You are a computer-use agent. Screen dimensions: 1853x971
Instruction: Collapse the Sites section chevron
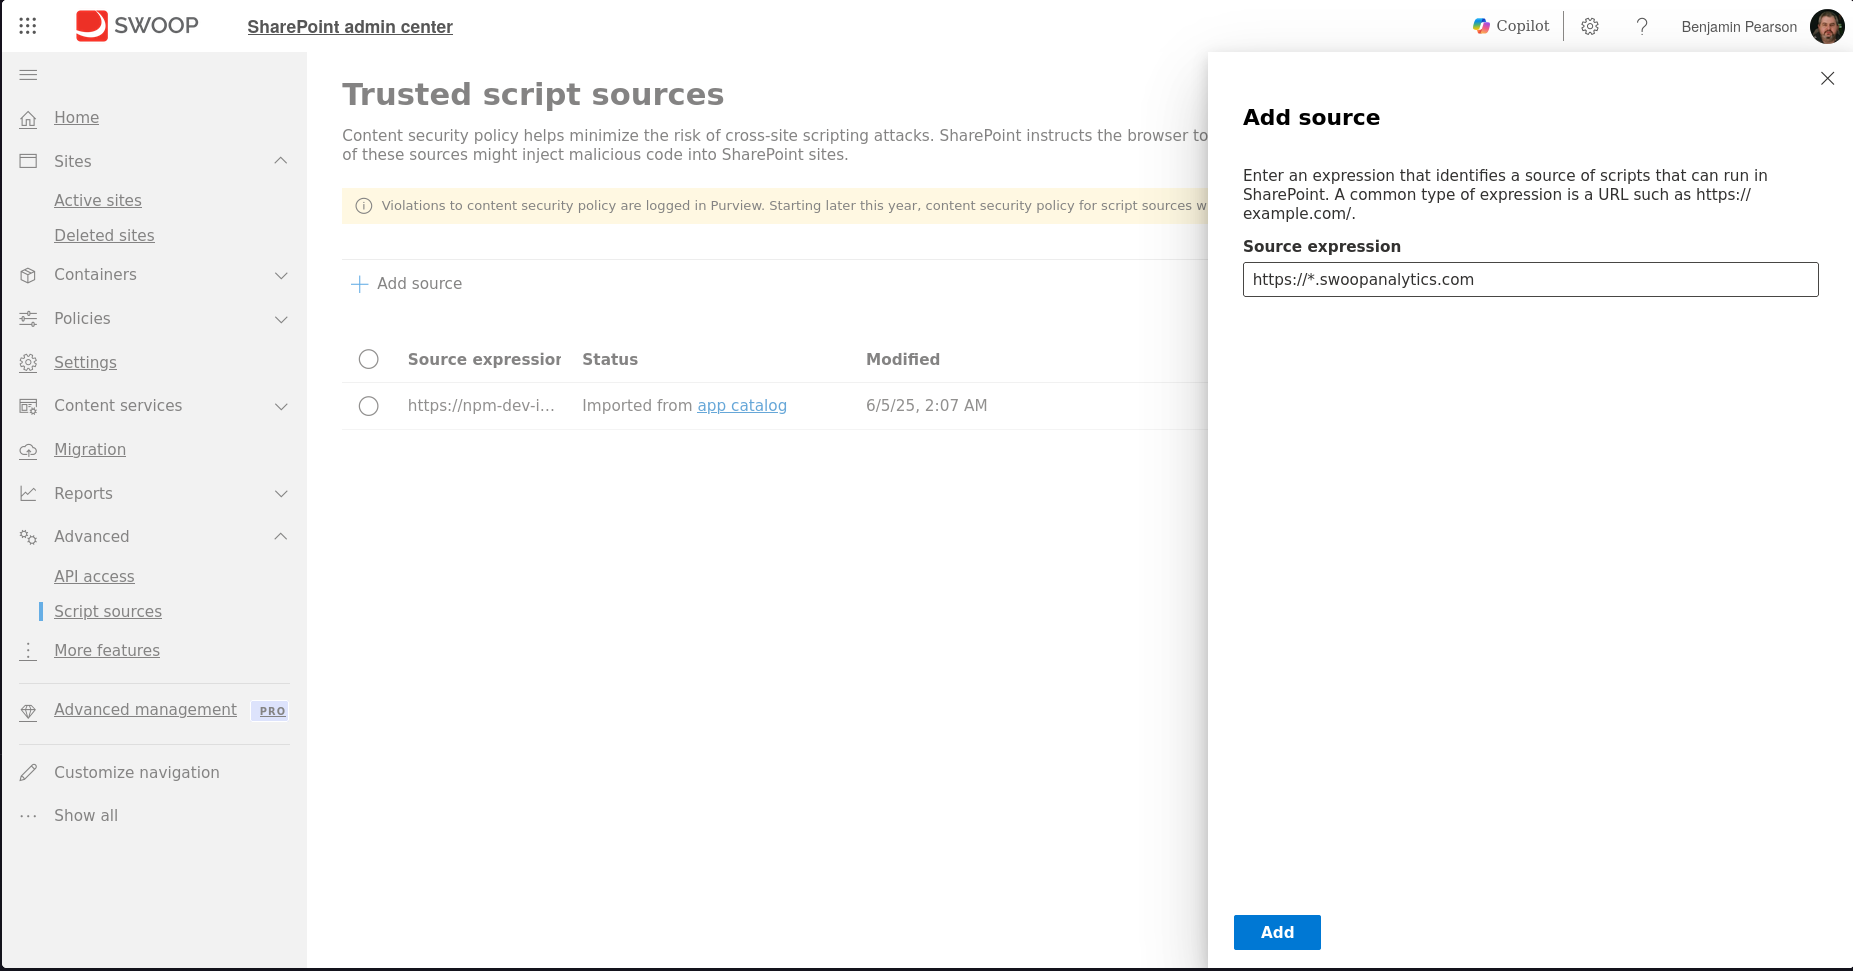(281, 161)
